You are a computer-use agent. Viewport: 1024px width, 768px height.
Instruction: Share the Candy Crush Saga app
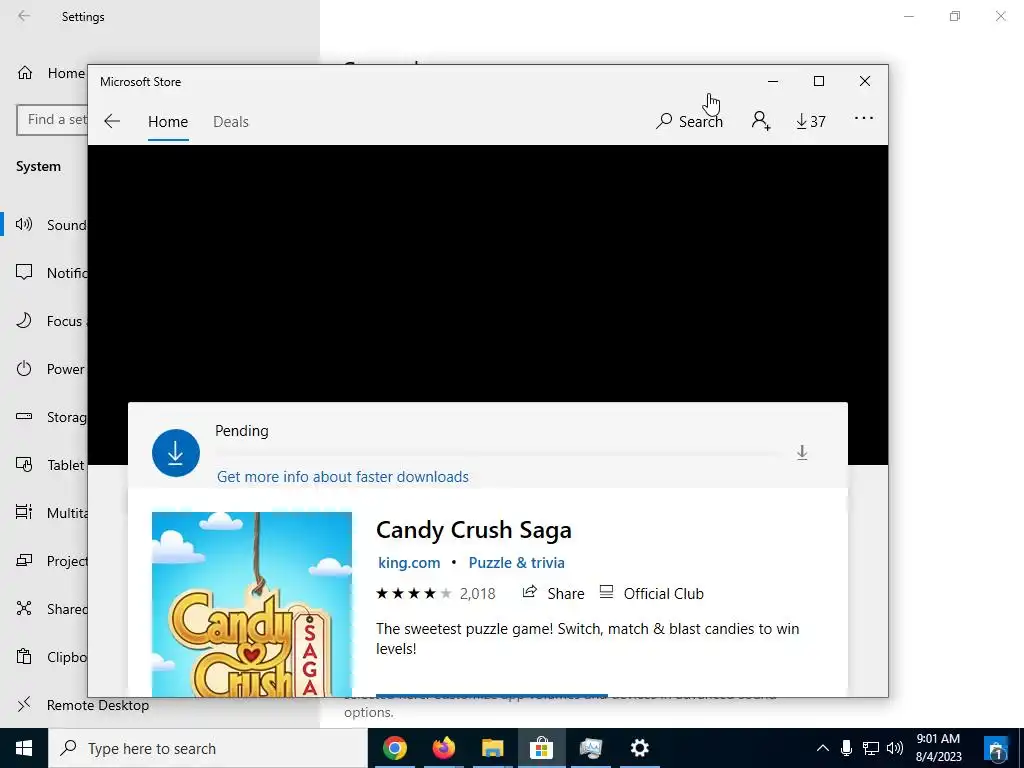(x=553, y=593)
